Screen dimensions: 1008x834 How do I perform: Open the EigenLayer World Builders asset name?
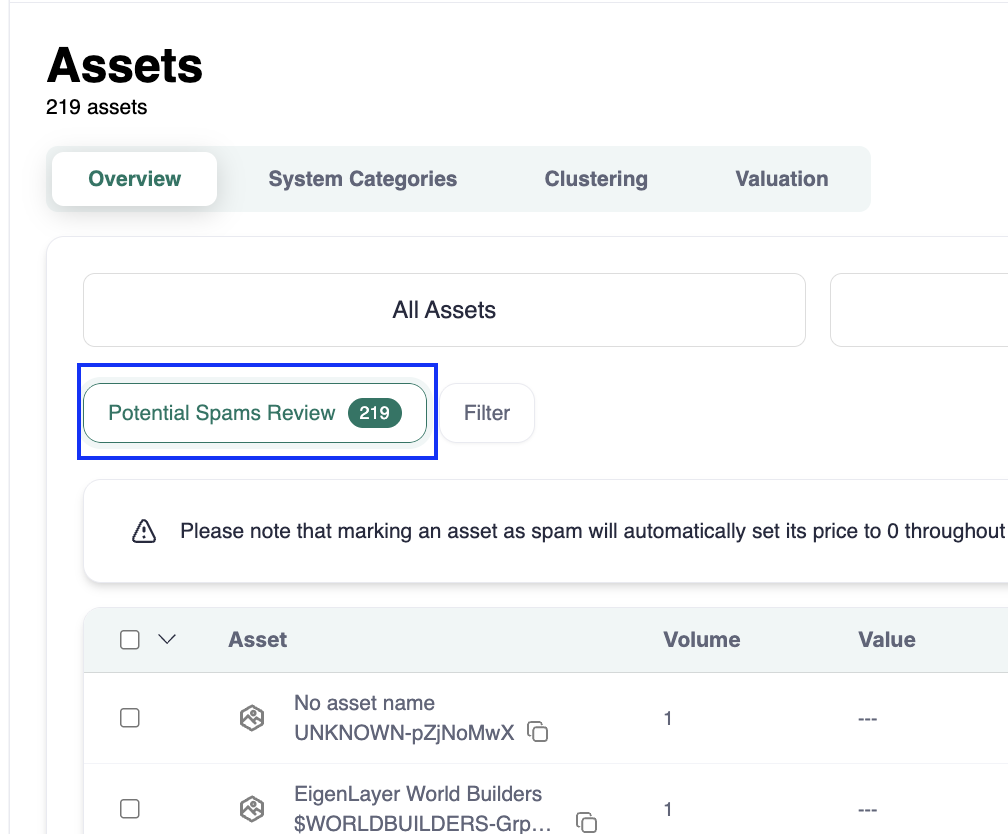pyautogui.click(x=418, y=794)
